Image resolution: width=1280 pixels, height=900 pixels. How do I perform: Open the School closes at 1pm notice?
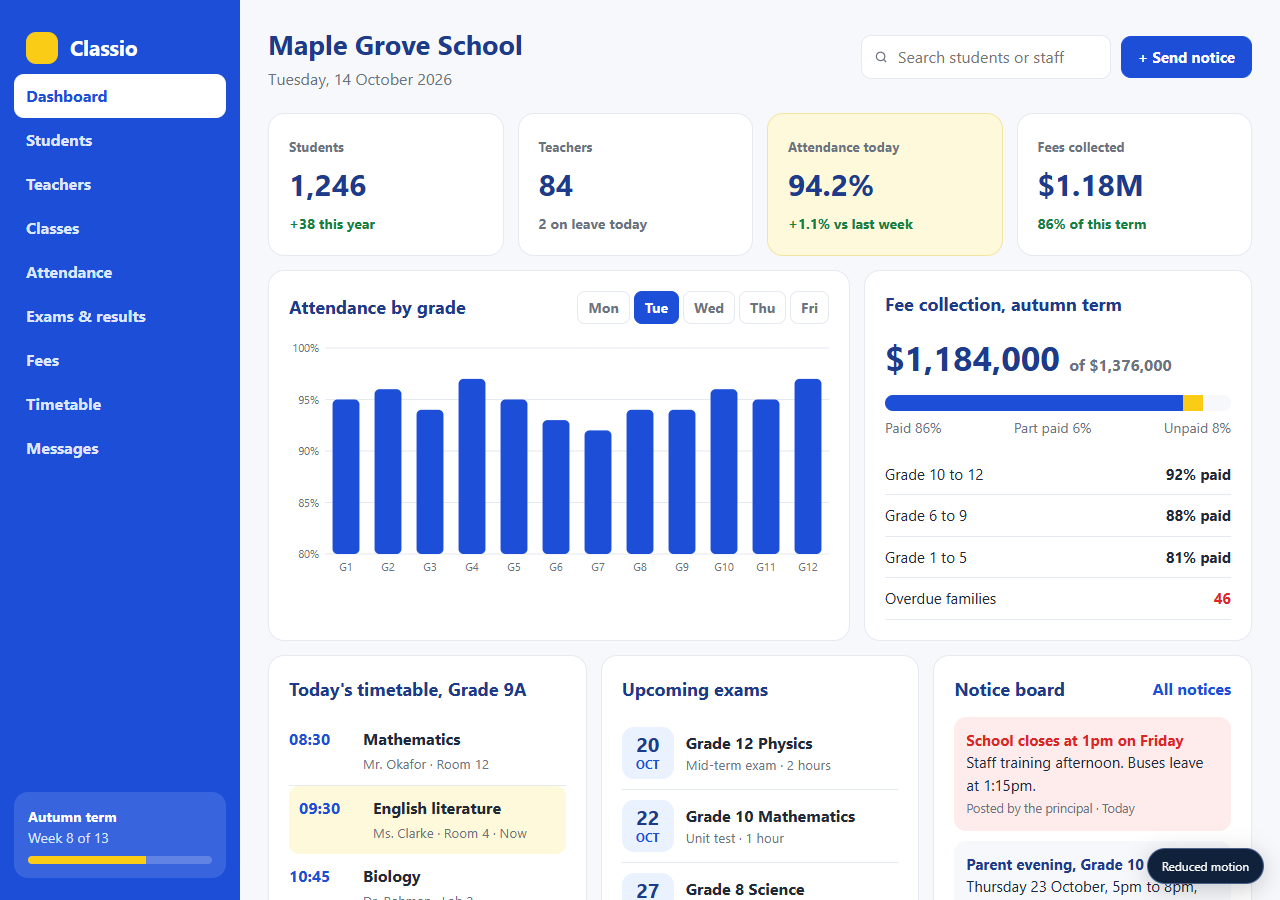tap(1092, 774)
